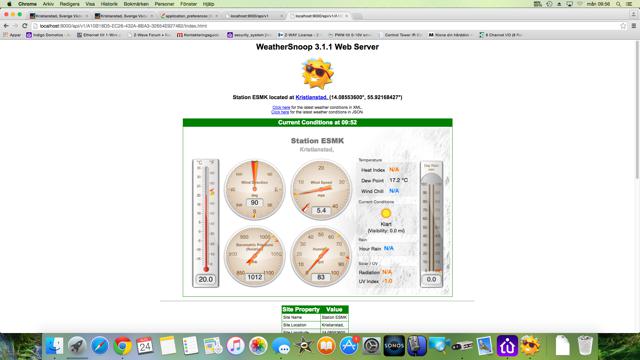Image resolution: width=640 pixels, height=360 pixels.
Task: Open Calendar icon showing 24
Action: click(x=145, y=346)
